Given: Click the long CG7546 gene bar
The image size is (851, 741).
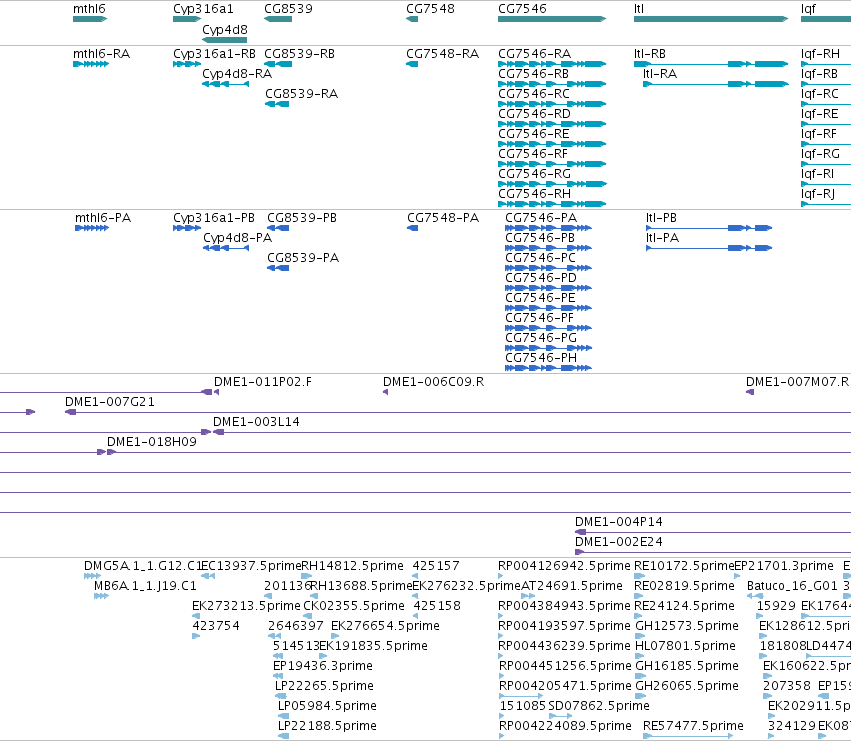Looking at the screenshot, I should pyautogui.click(x=551, y=19).
